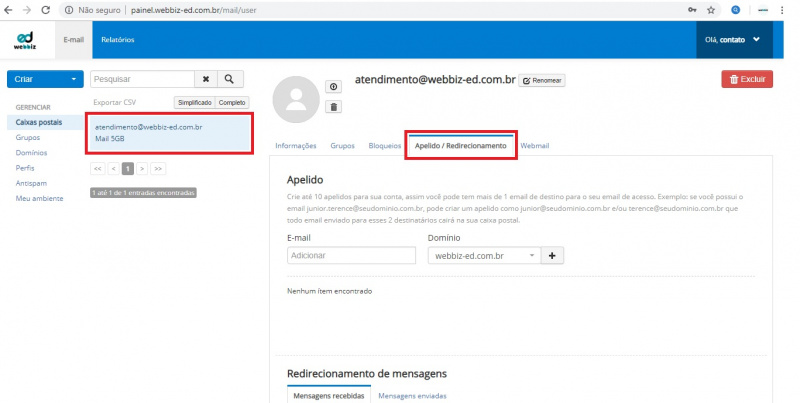Expand the webbiz-ed.com.br domain dropdown
This screenshot has width=800, height=403.
[x=484, y=255]
